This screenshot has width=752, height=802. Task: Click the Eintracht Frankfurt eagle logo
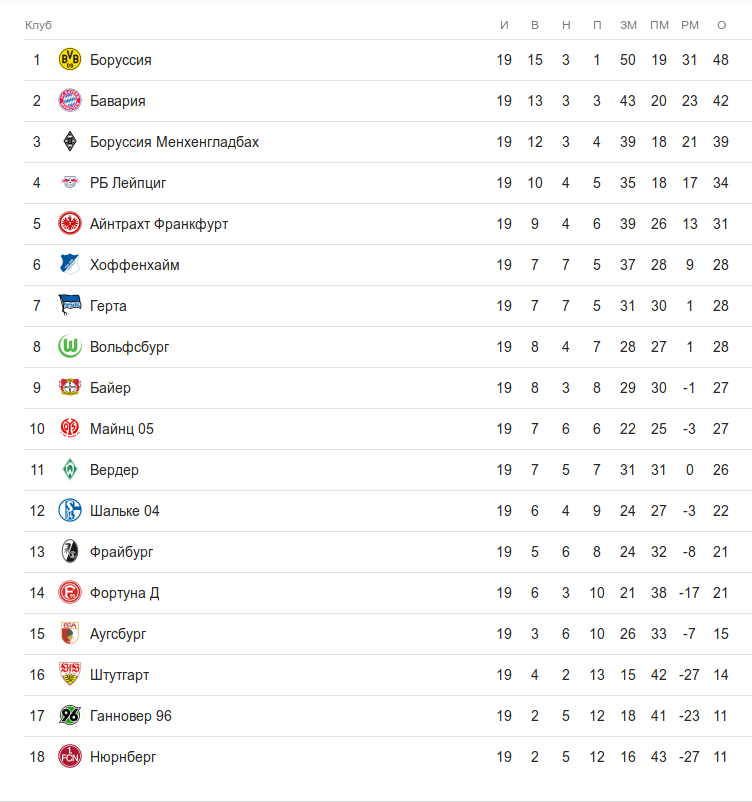[70, 224]
